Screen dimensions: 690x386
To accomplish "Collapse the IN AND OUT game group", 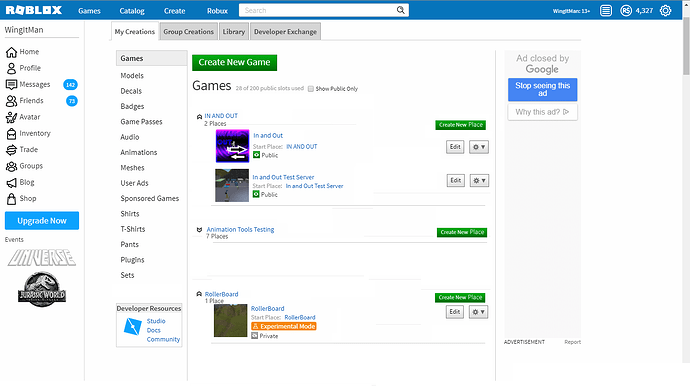I will [199, 117].
